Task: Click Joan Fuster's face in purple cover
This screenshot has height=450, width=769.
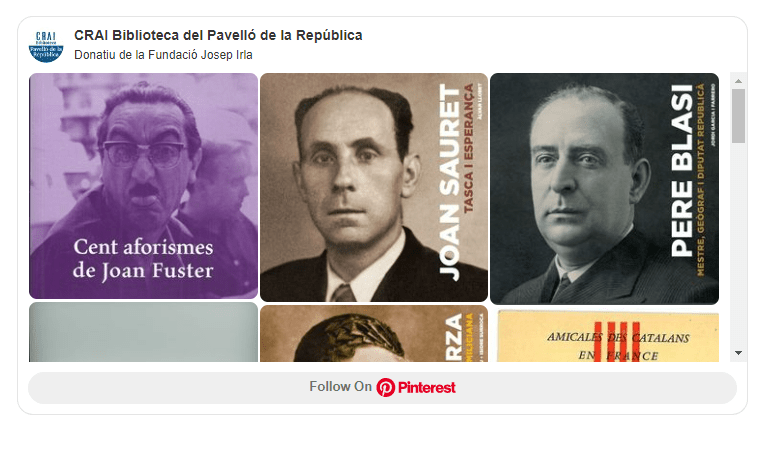Action: point(145,159)
